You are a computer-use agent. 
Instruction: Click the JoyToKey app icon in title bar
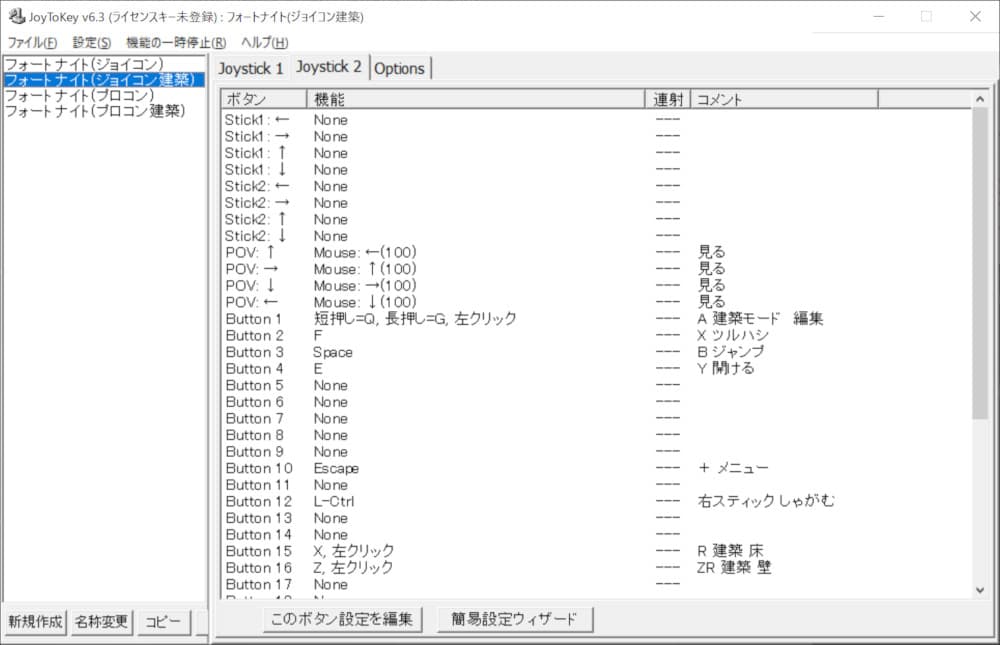pyautogui.click(x=17, y=16)
